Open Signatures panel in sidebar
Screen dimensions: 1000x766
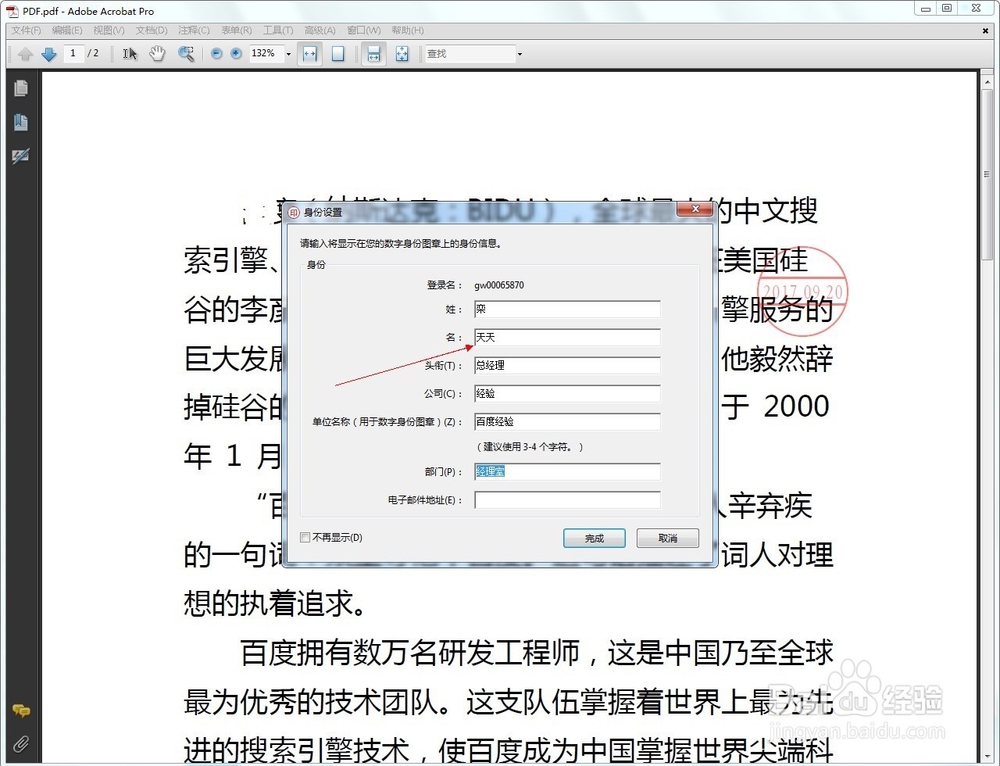point(20,156)
